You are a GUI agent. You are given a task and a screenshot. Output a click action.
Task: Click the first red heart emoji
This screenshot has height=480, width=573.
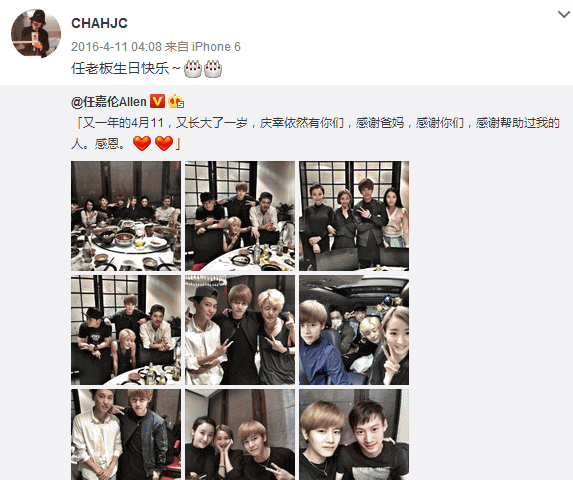[x=142, y=143]
